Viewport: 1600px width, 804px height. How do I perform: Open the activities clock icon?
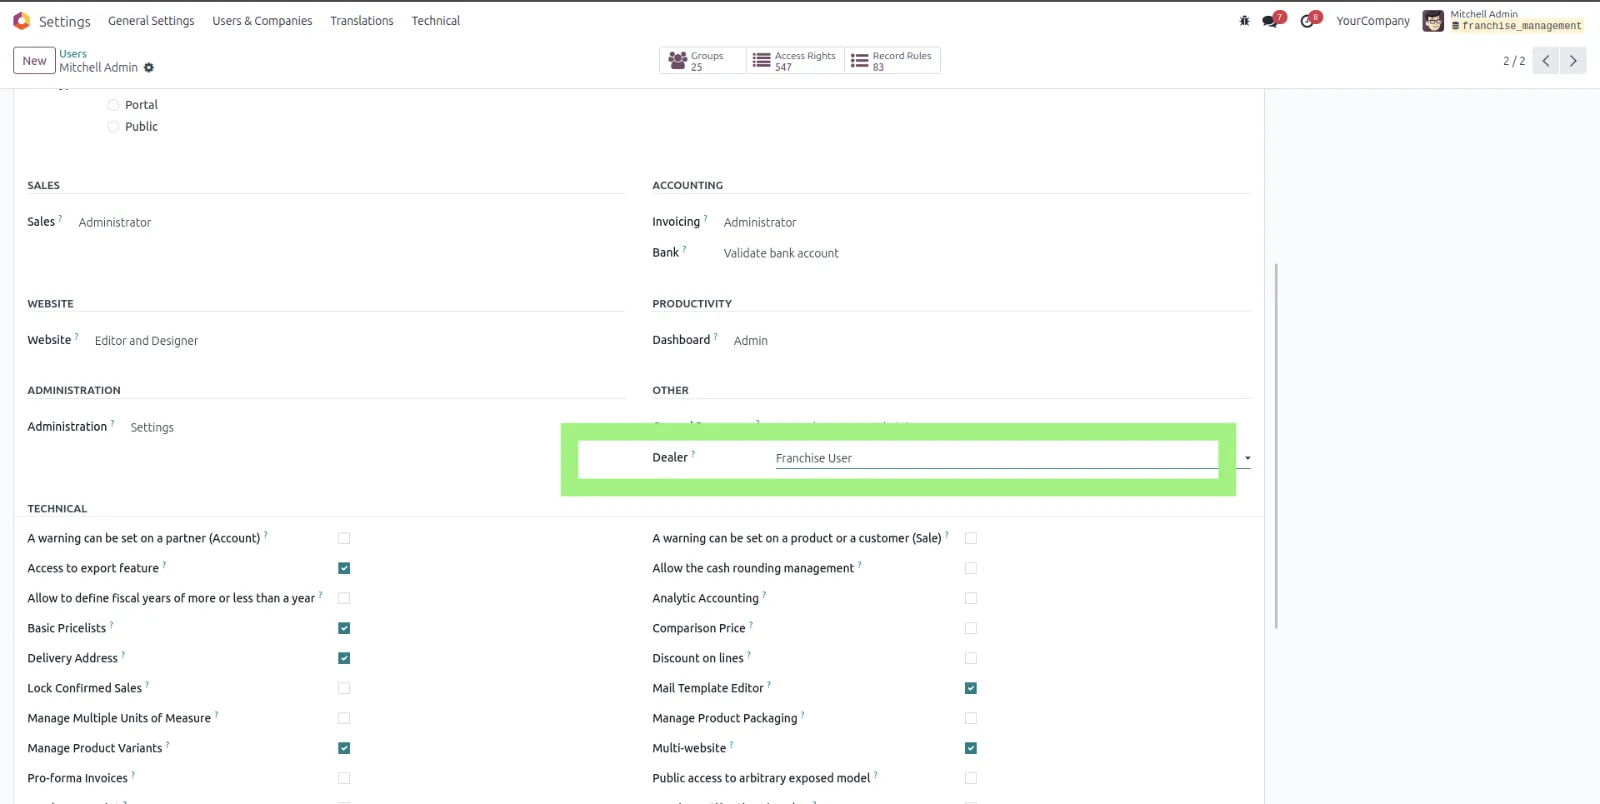point(1307,21)
